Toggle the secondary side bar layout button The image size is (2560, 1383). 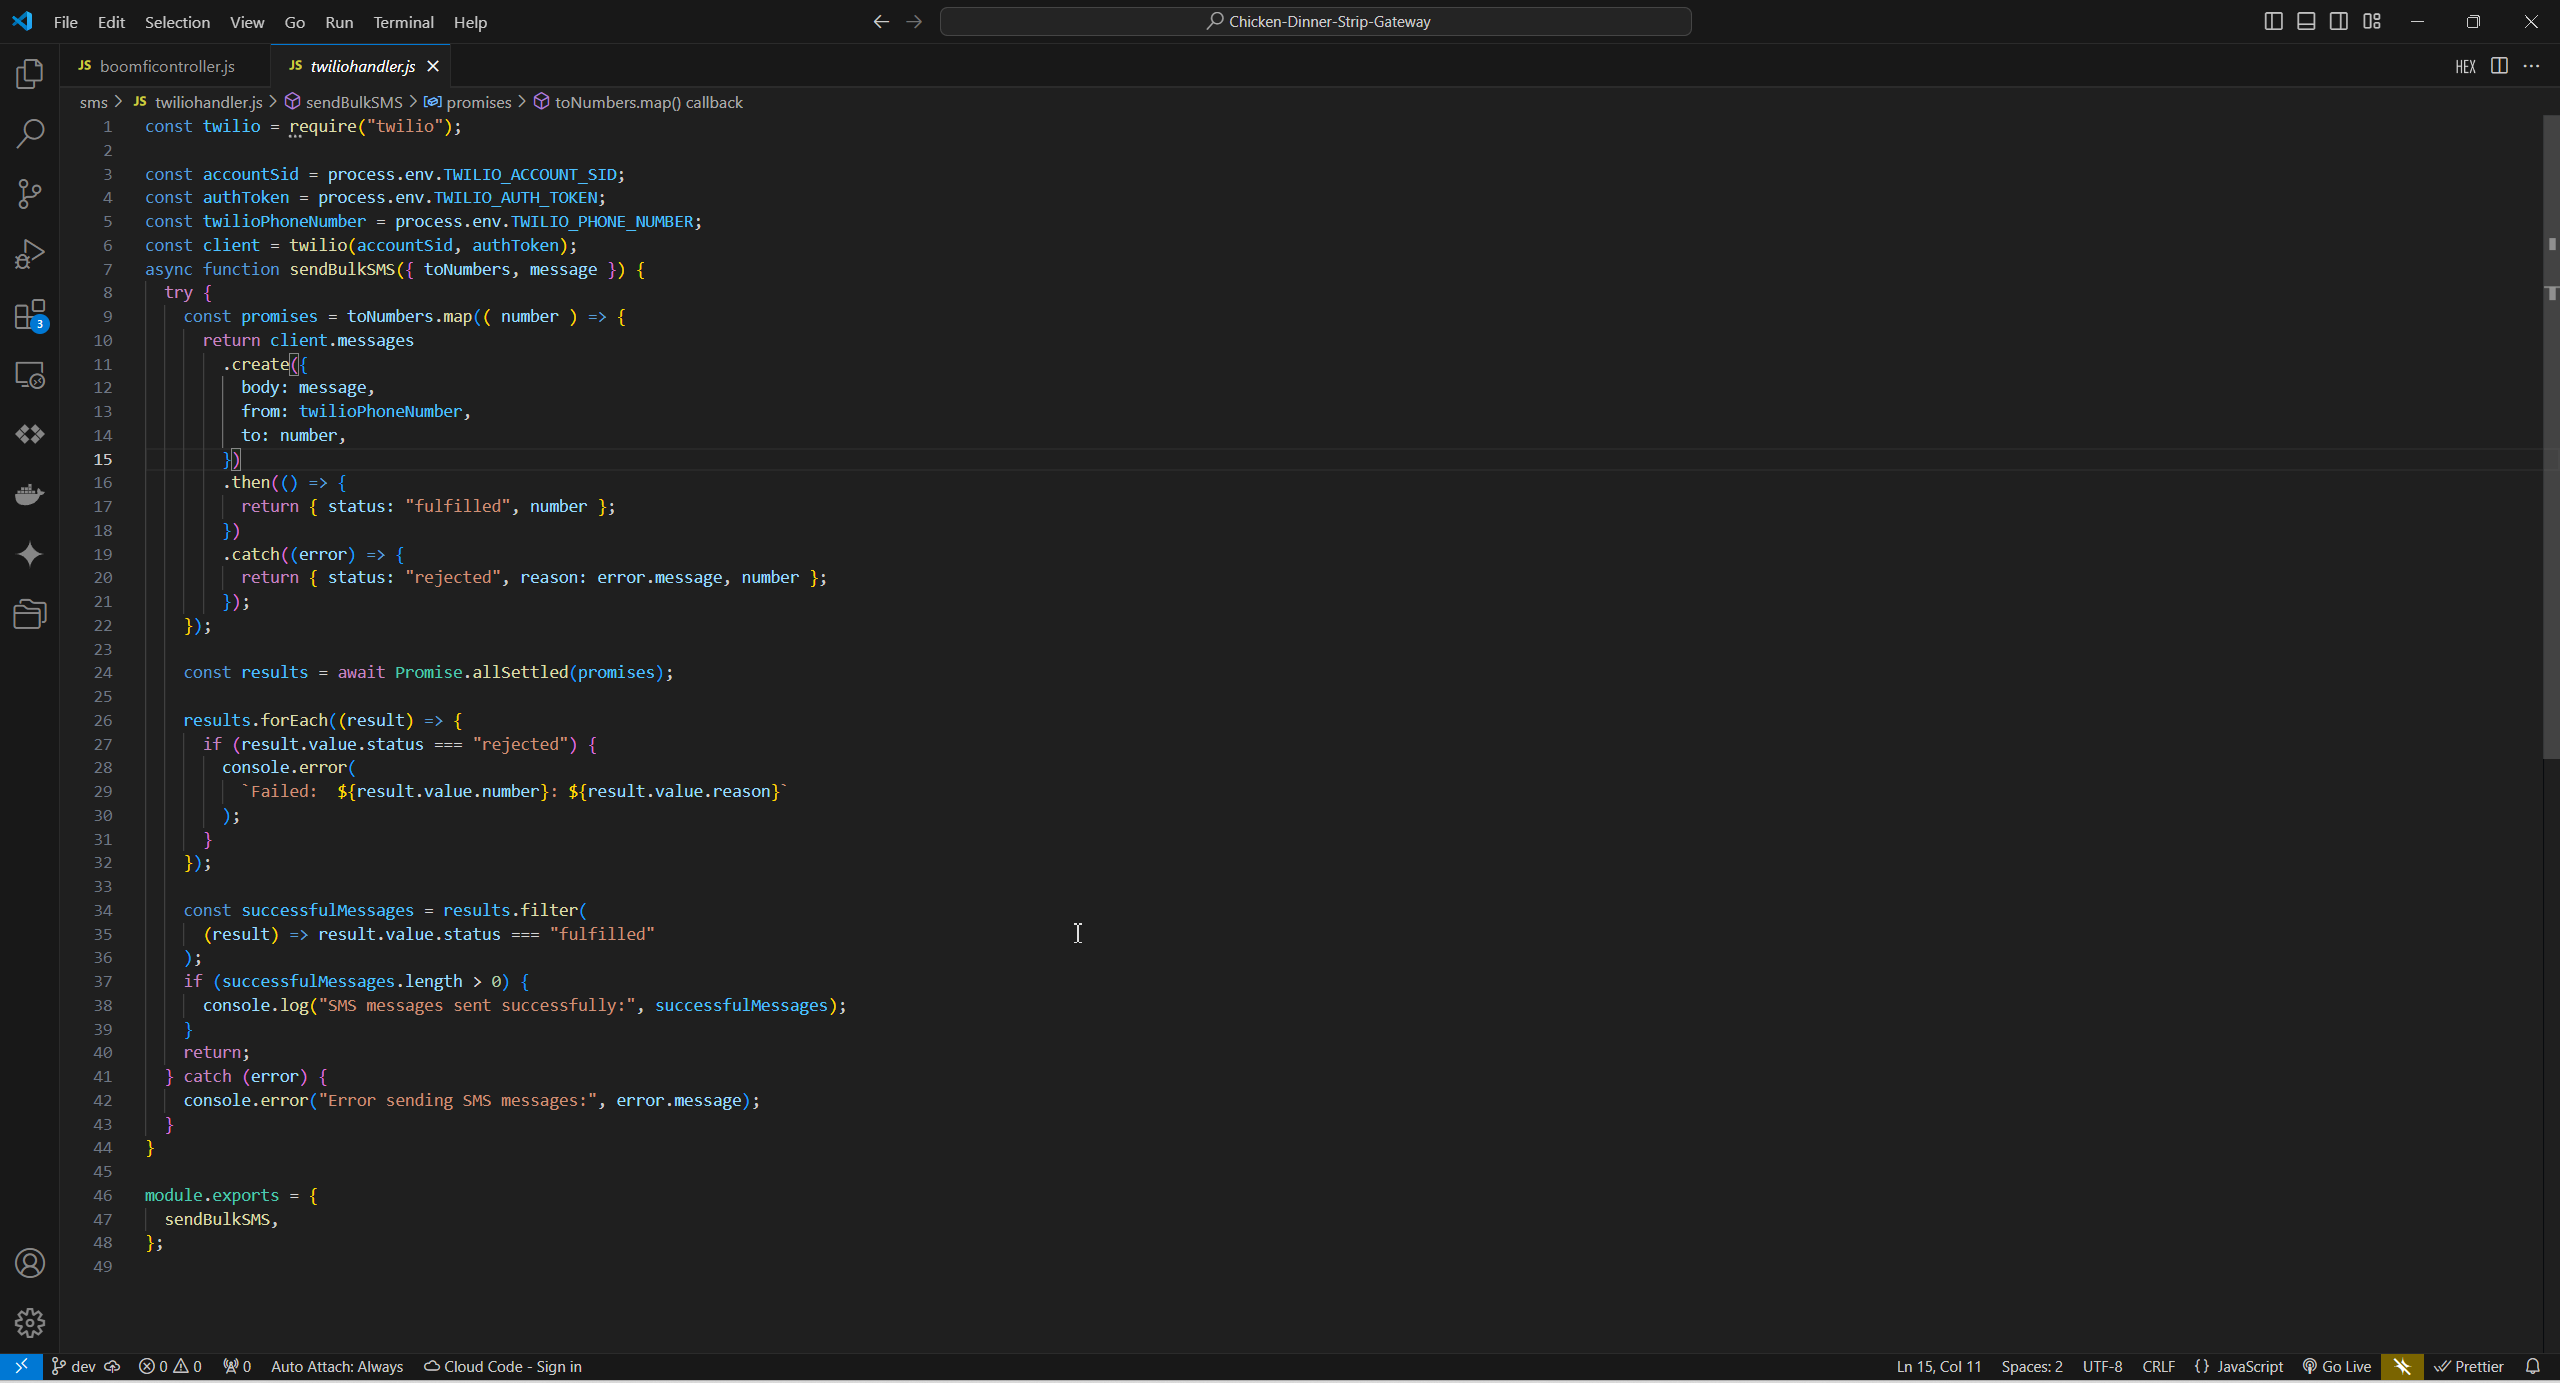(2339, 21)
